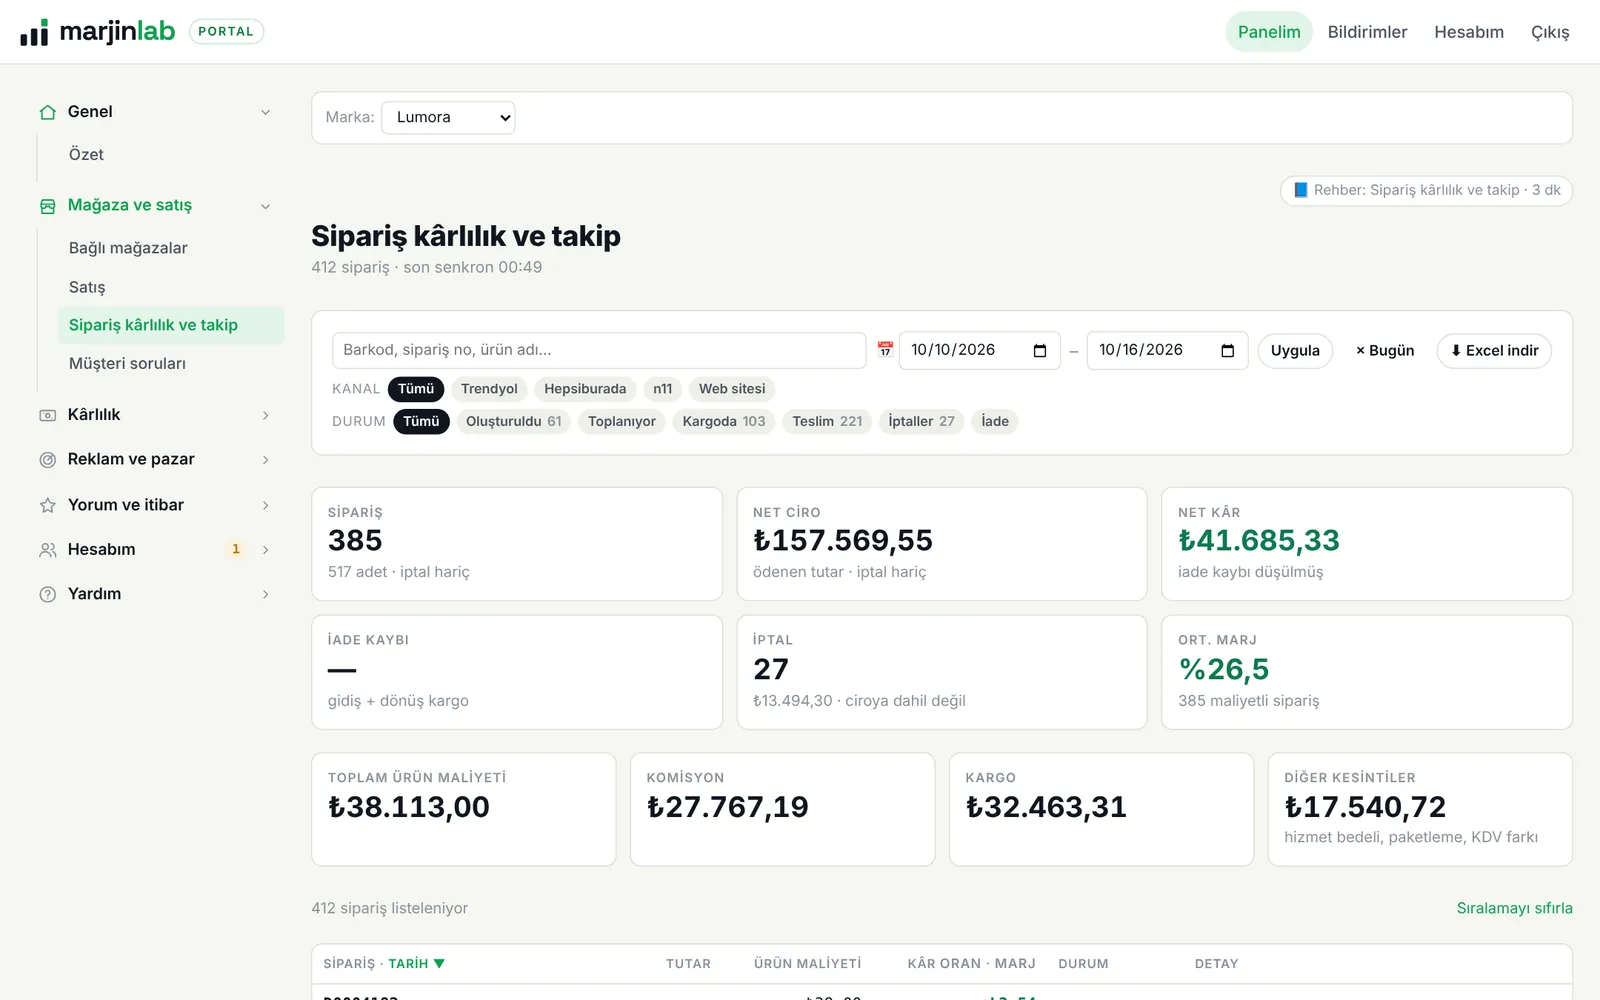Click the Barkod, sipariş no search field

point(599,350)
